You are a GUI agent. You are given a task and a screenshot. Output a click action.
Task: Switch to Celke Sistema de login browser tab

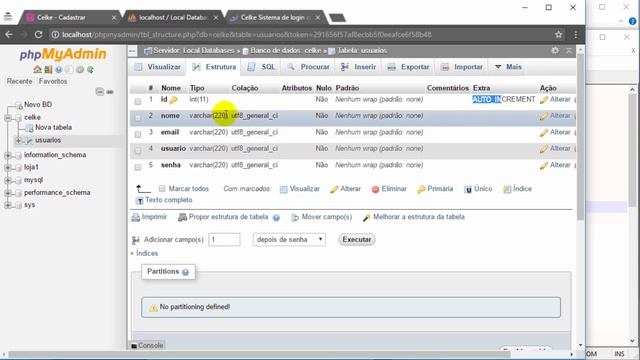(x=275, y=18)
